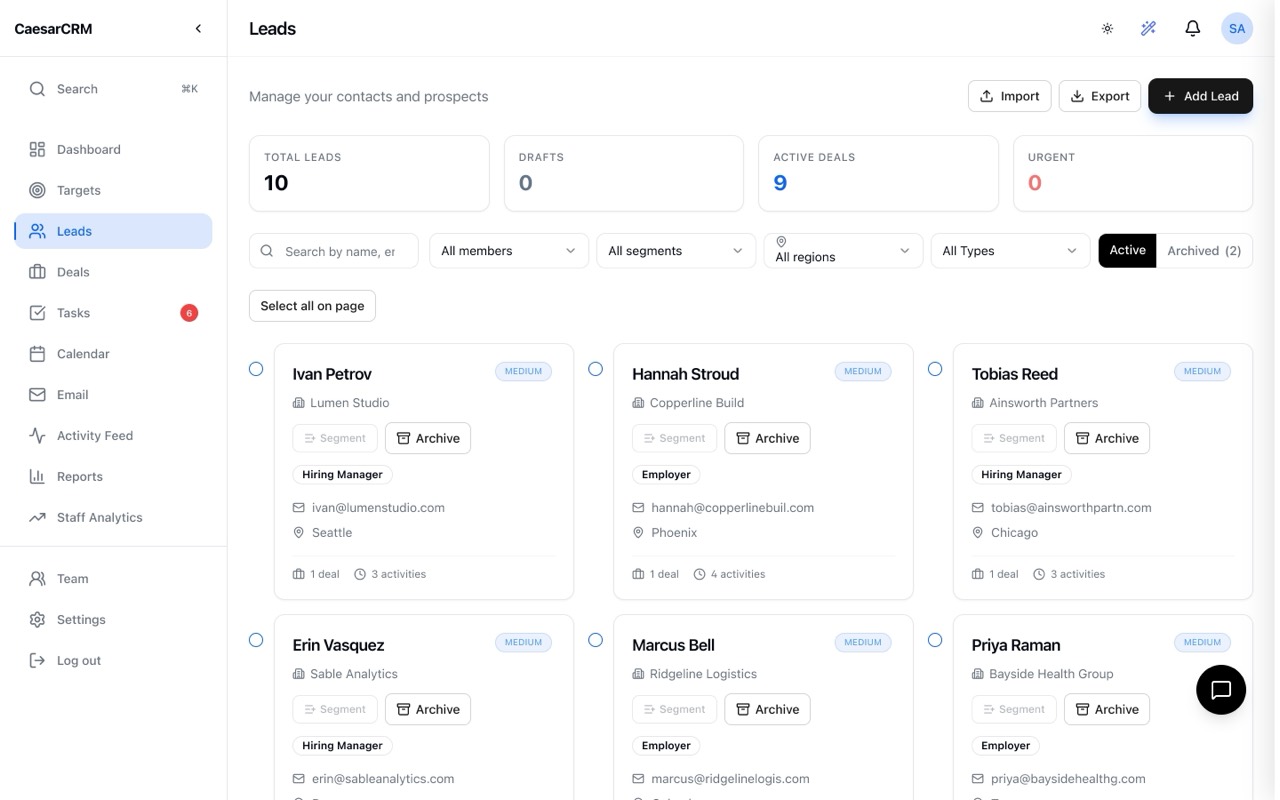Click the Staff Analytics trend icon

[37, 518]
